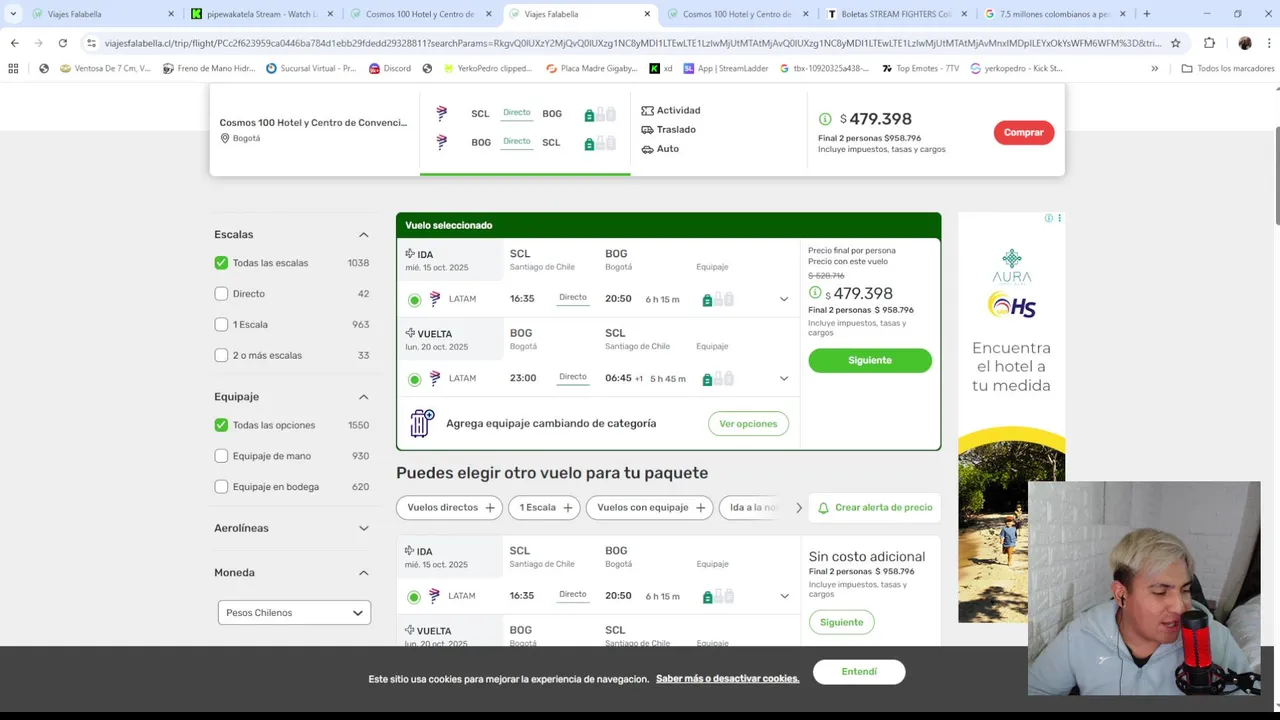Open tab search dropdown in title bar

click(x=13, y=14)
